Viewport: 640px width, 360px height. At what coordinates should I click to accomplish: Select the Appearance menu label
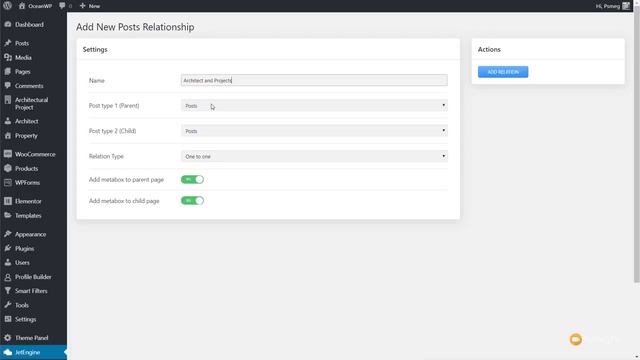[31, 234]
